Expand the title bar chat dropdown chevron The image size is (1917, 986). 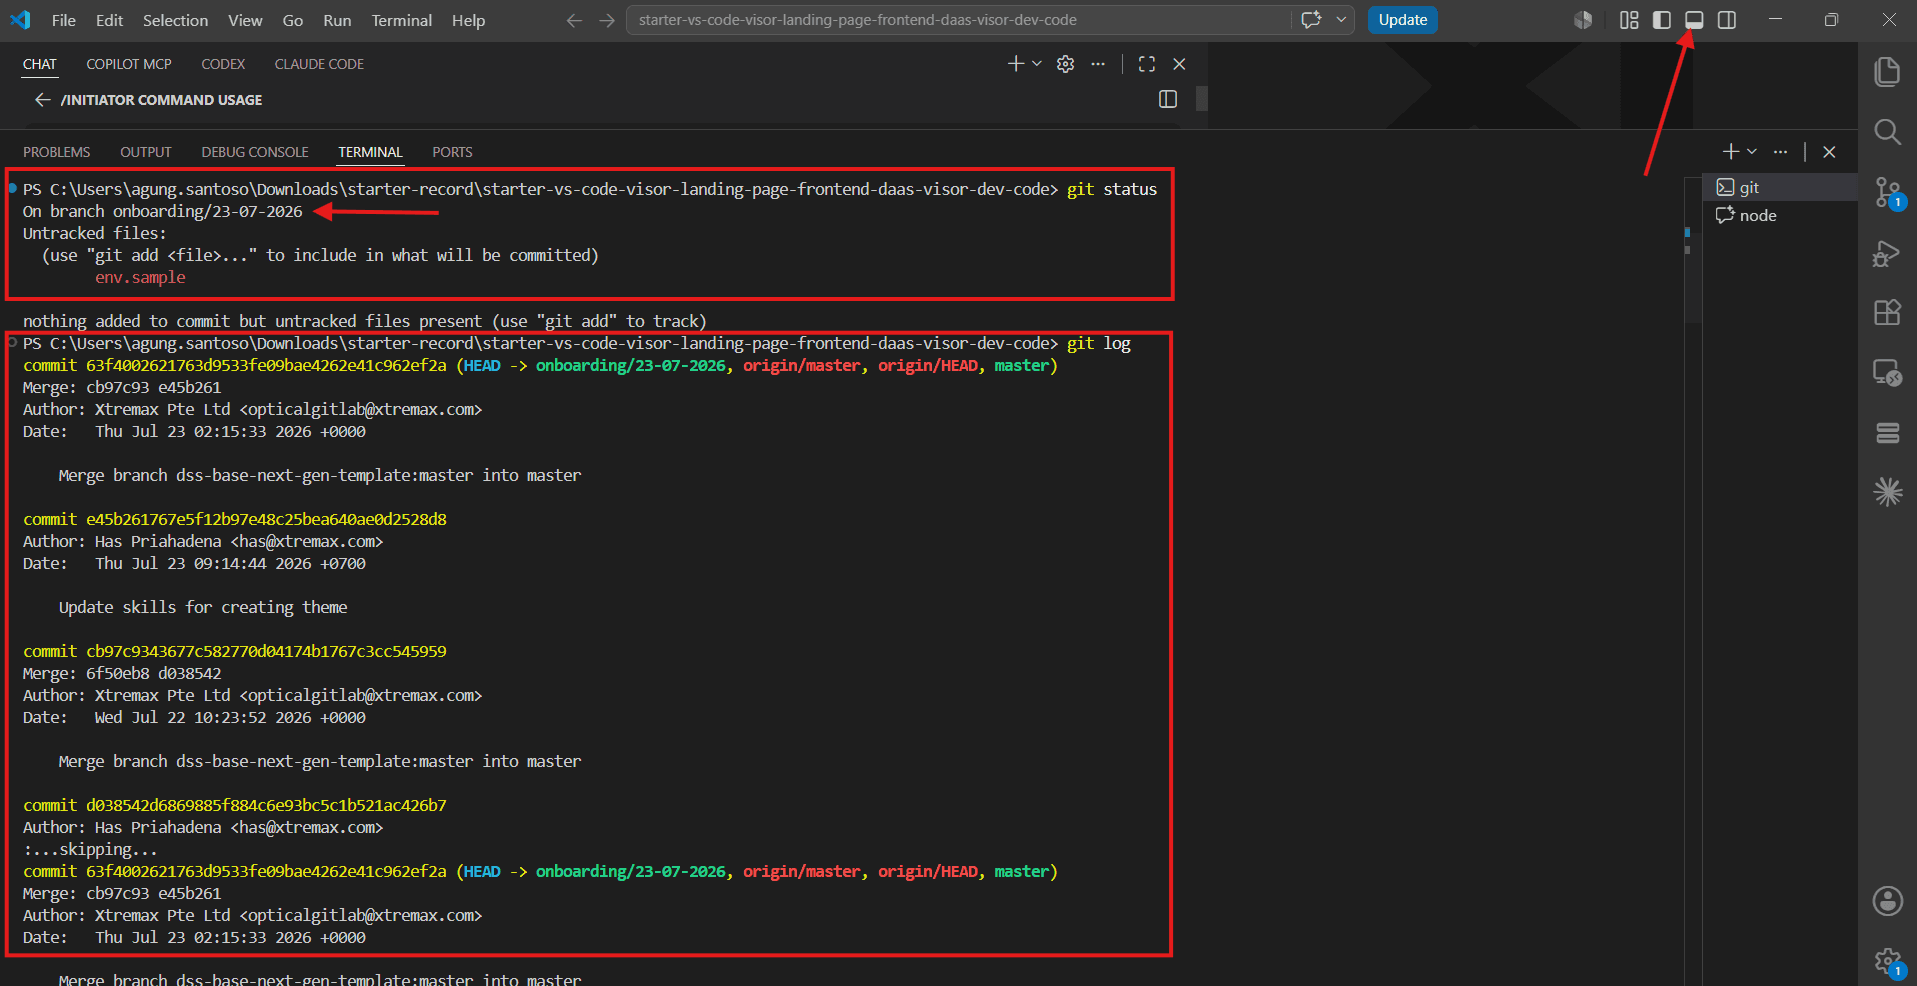click(x=1341, y=20)
